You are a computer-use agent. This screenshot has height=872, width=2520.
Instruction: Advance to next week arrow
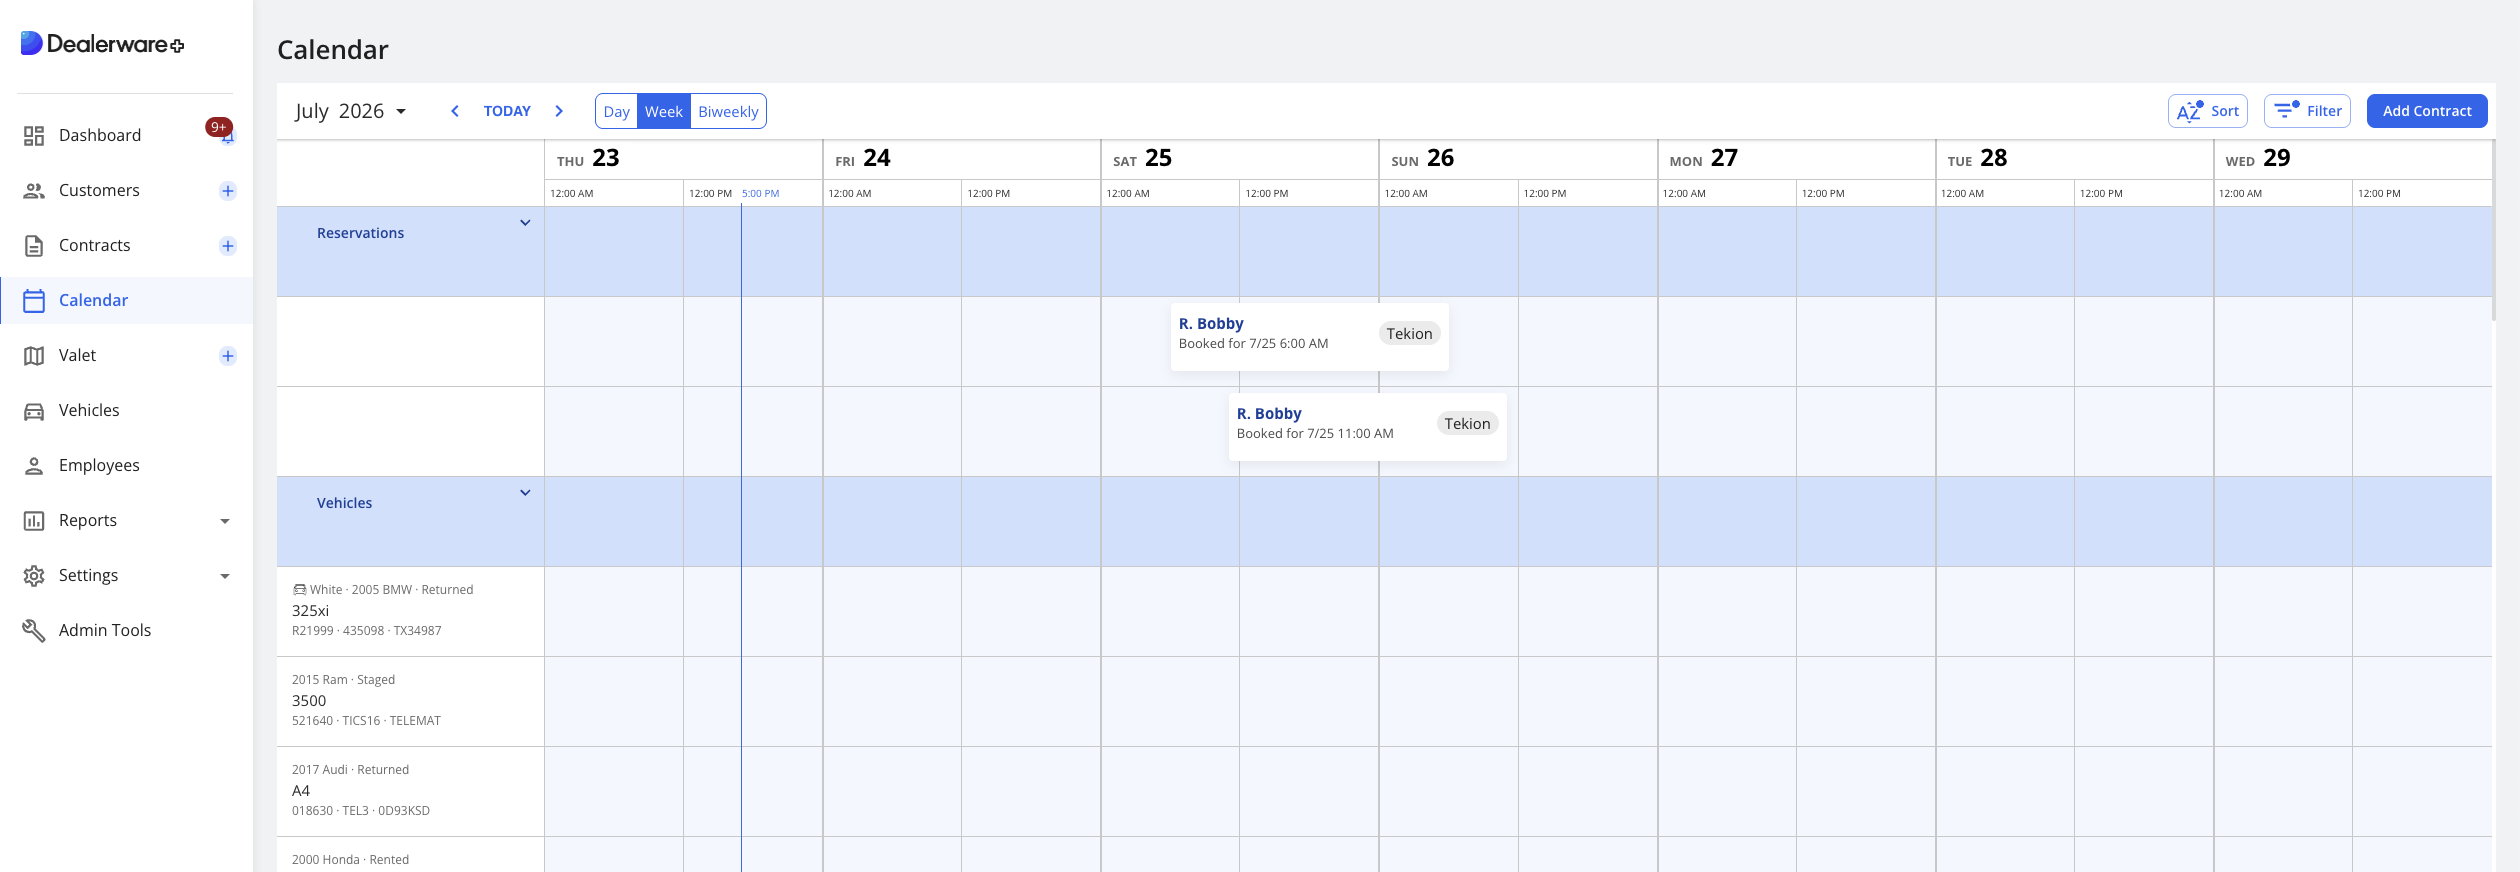tap(559, 111)
